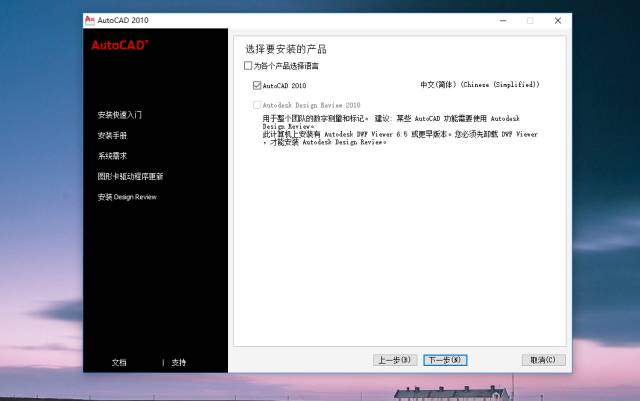Click the AutoCAD 2010 title bar icon
640x401 pixels.
(x=90, y=20)
